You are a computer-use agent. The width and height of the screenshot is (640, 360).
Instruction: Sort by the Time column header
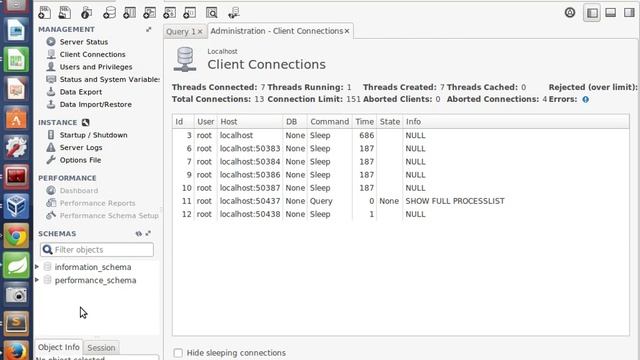(x=364, y=122)
